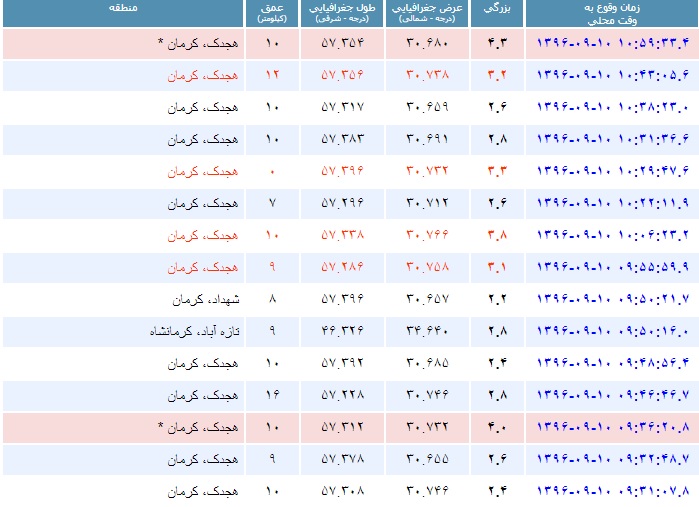
Task: Click latitude value ۳۴.۶۴۰
Action: point(427,331)
